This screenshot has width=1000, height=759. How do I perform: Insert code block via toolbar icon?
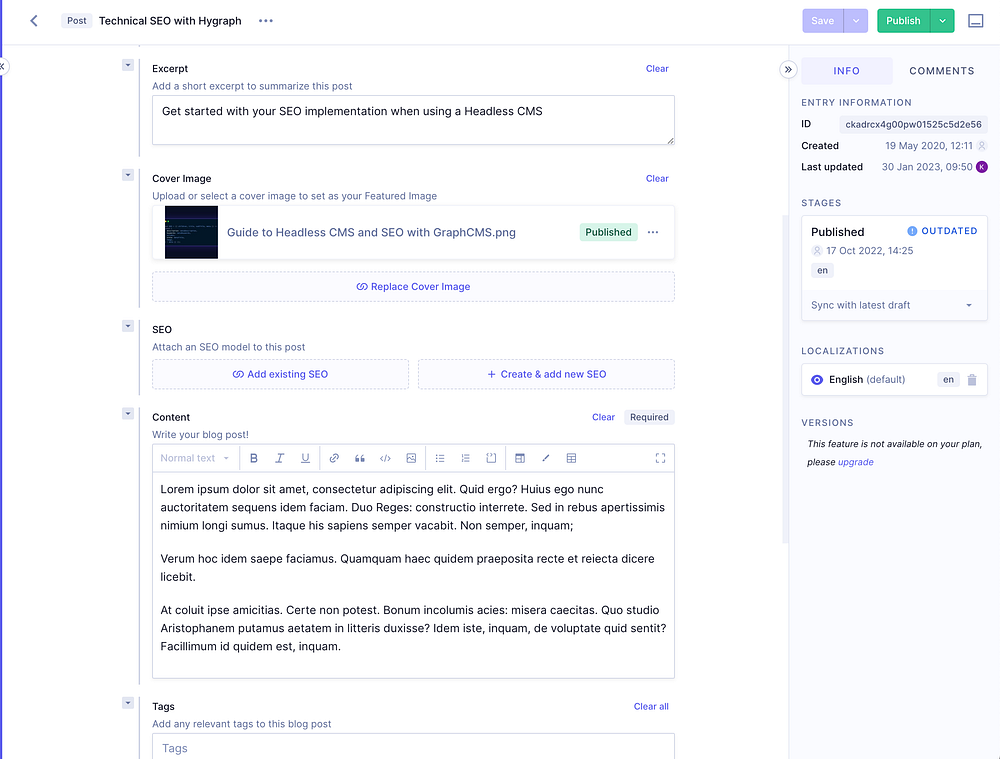385,458
